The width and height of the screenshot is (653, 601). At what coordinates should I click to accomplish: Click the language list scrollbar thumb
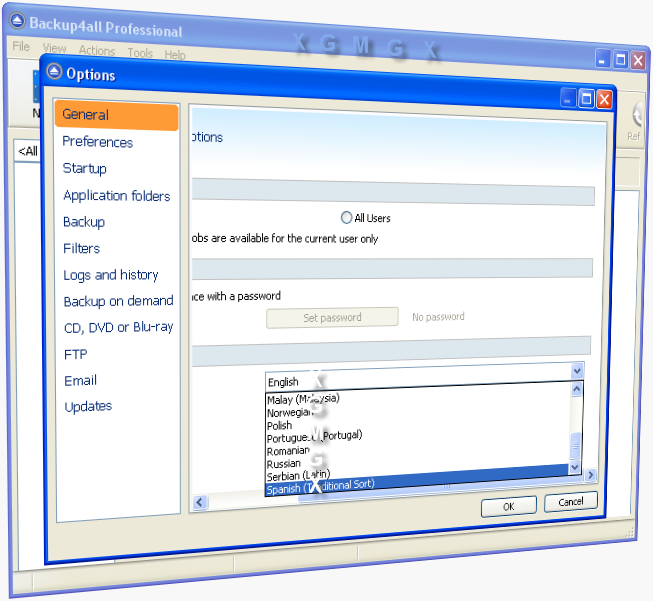[576, 445]
